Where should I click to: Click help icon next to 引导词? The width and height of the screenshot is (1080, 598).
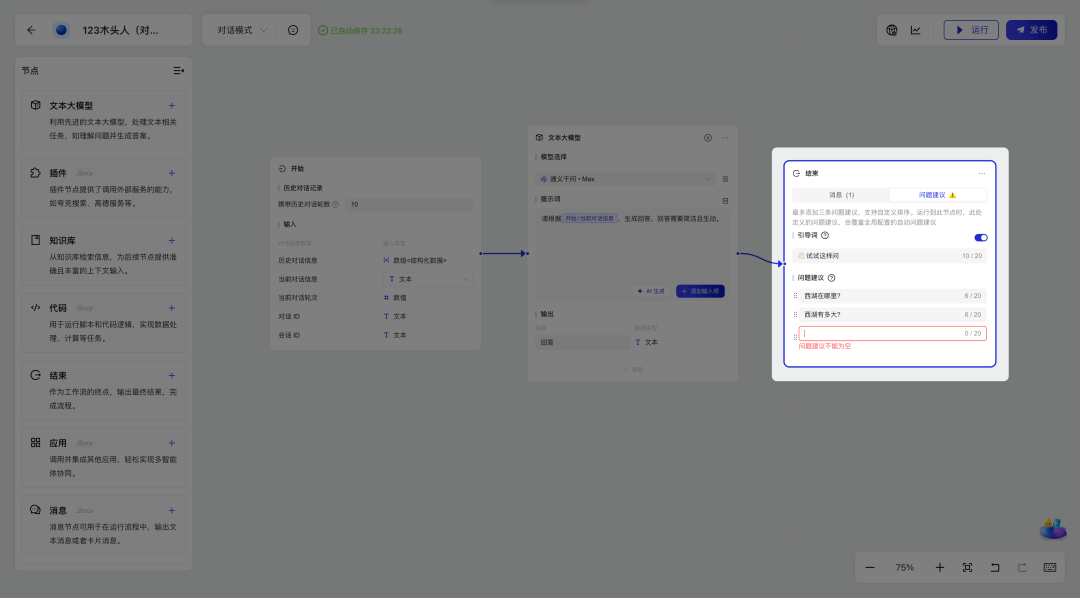pos(825,236)
